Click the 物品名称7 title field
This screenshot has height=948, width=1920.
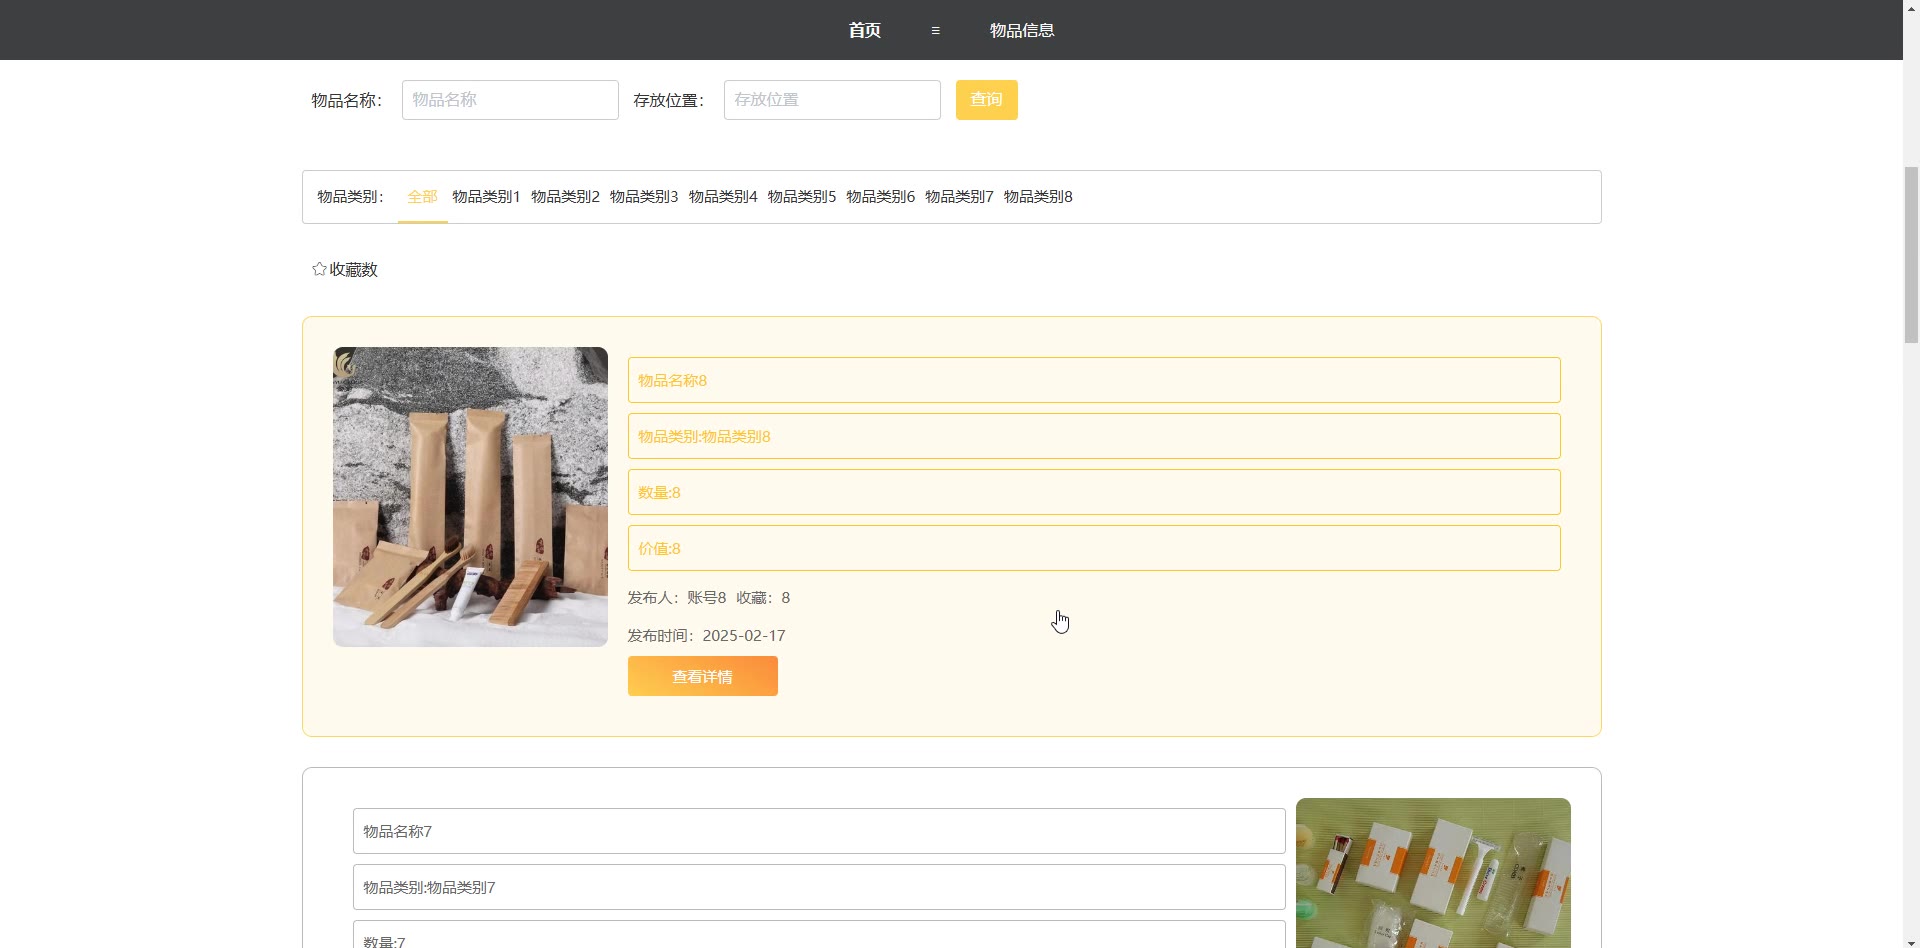tap(818, 831)
